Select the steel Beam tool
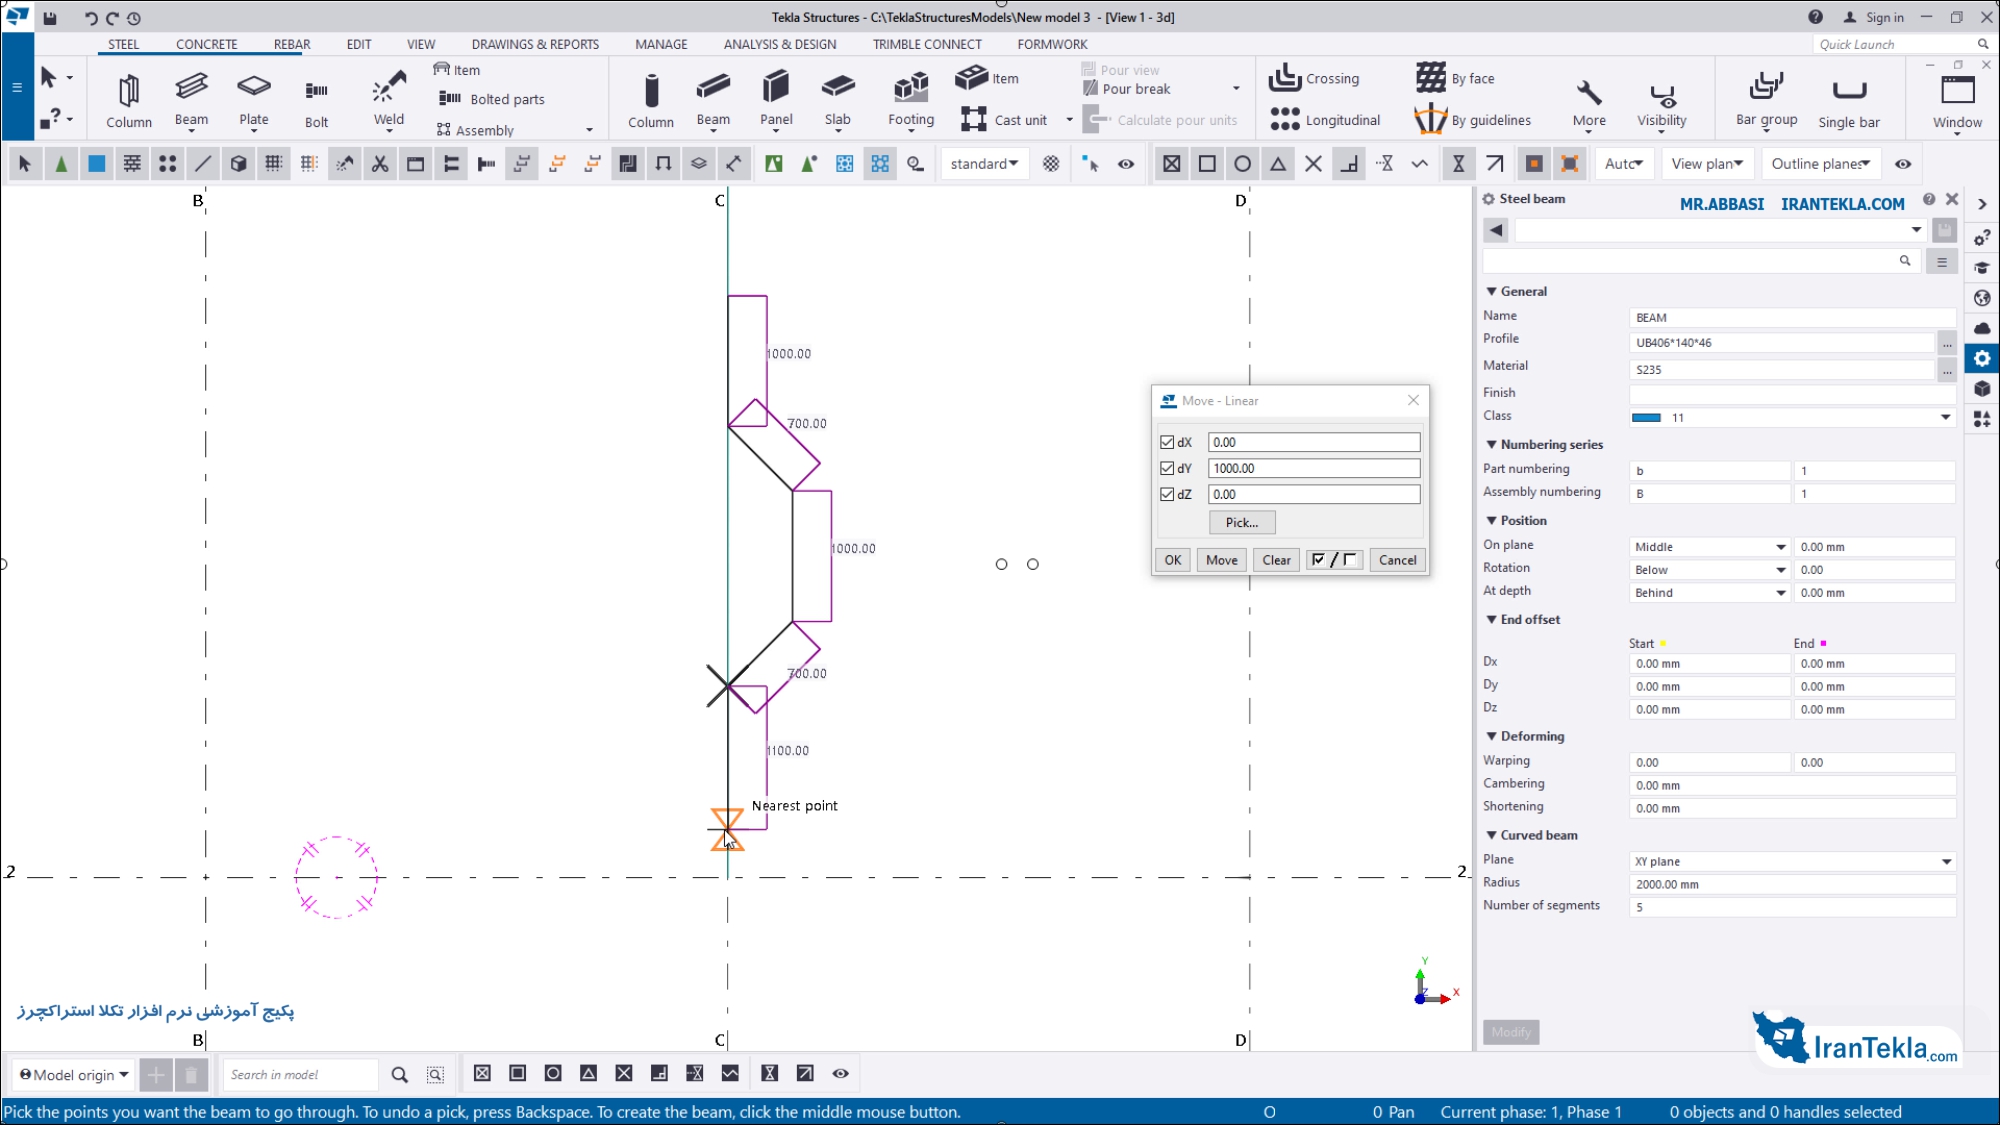Viewport: 2000px width, 1125px height. pyautogui.click(x=191, y=100)
